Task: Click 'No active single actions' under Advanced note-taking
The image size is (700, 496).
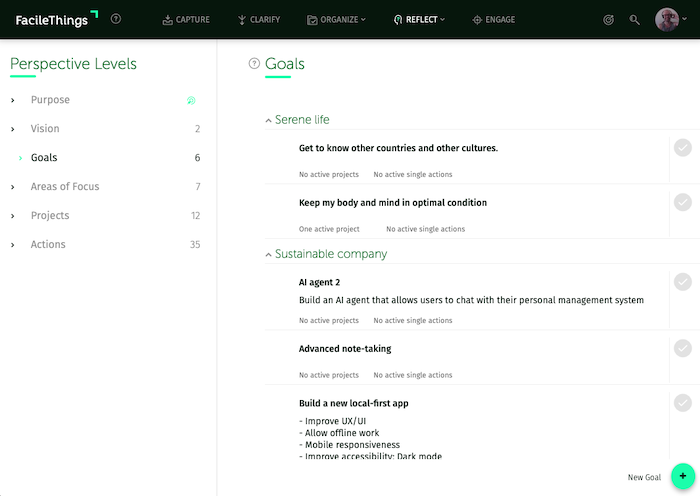Action: coord(412,375)
